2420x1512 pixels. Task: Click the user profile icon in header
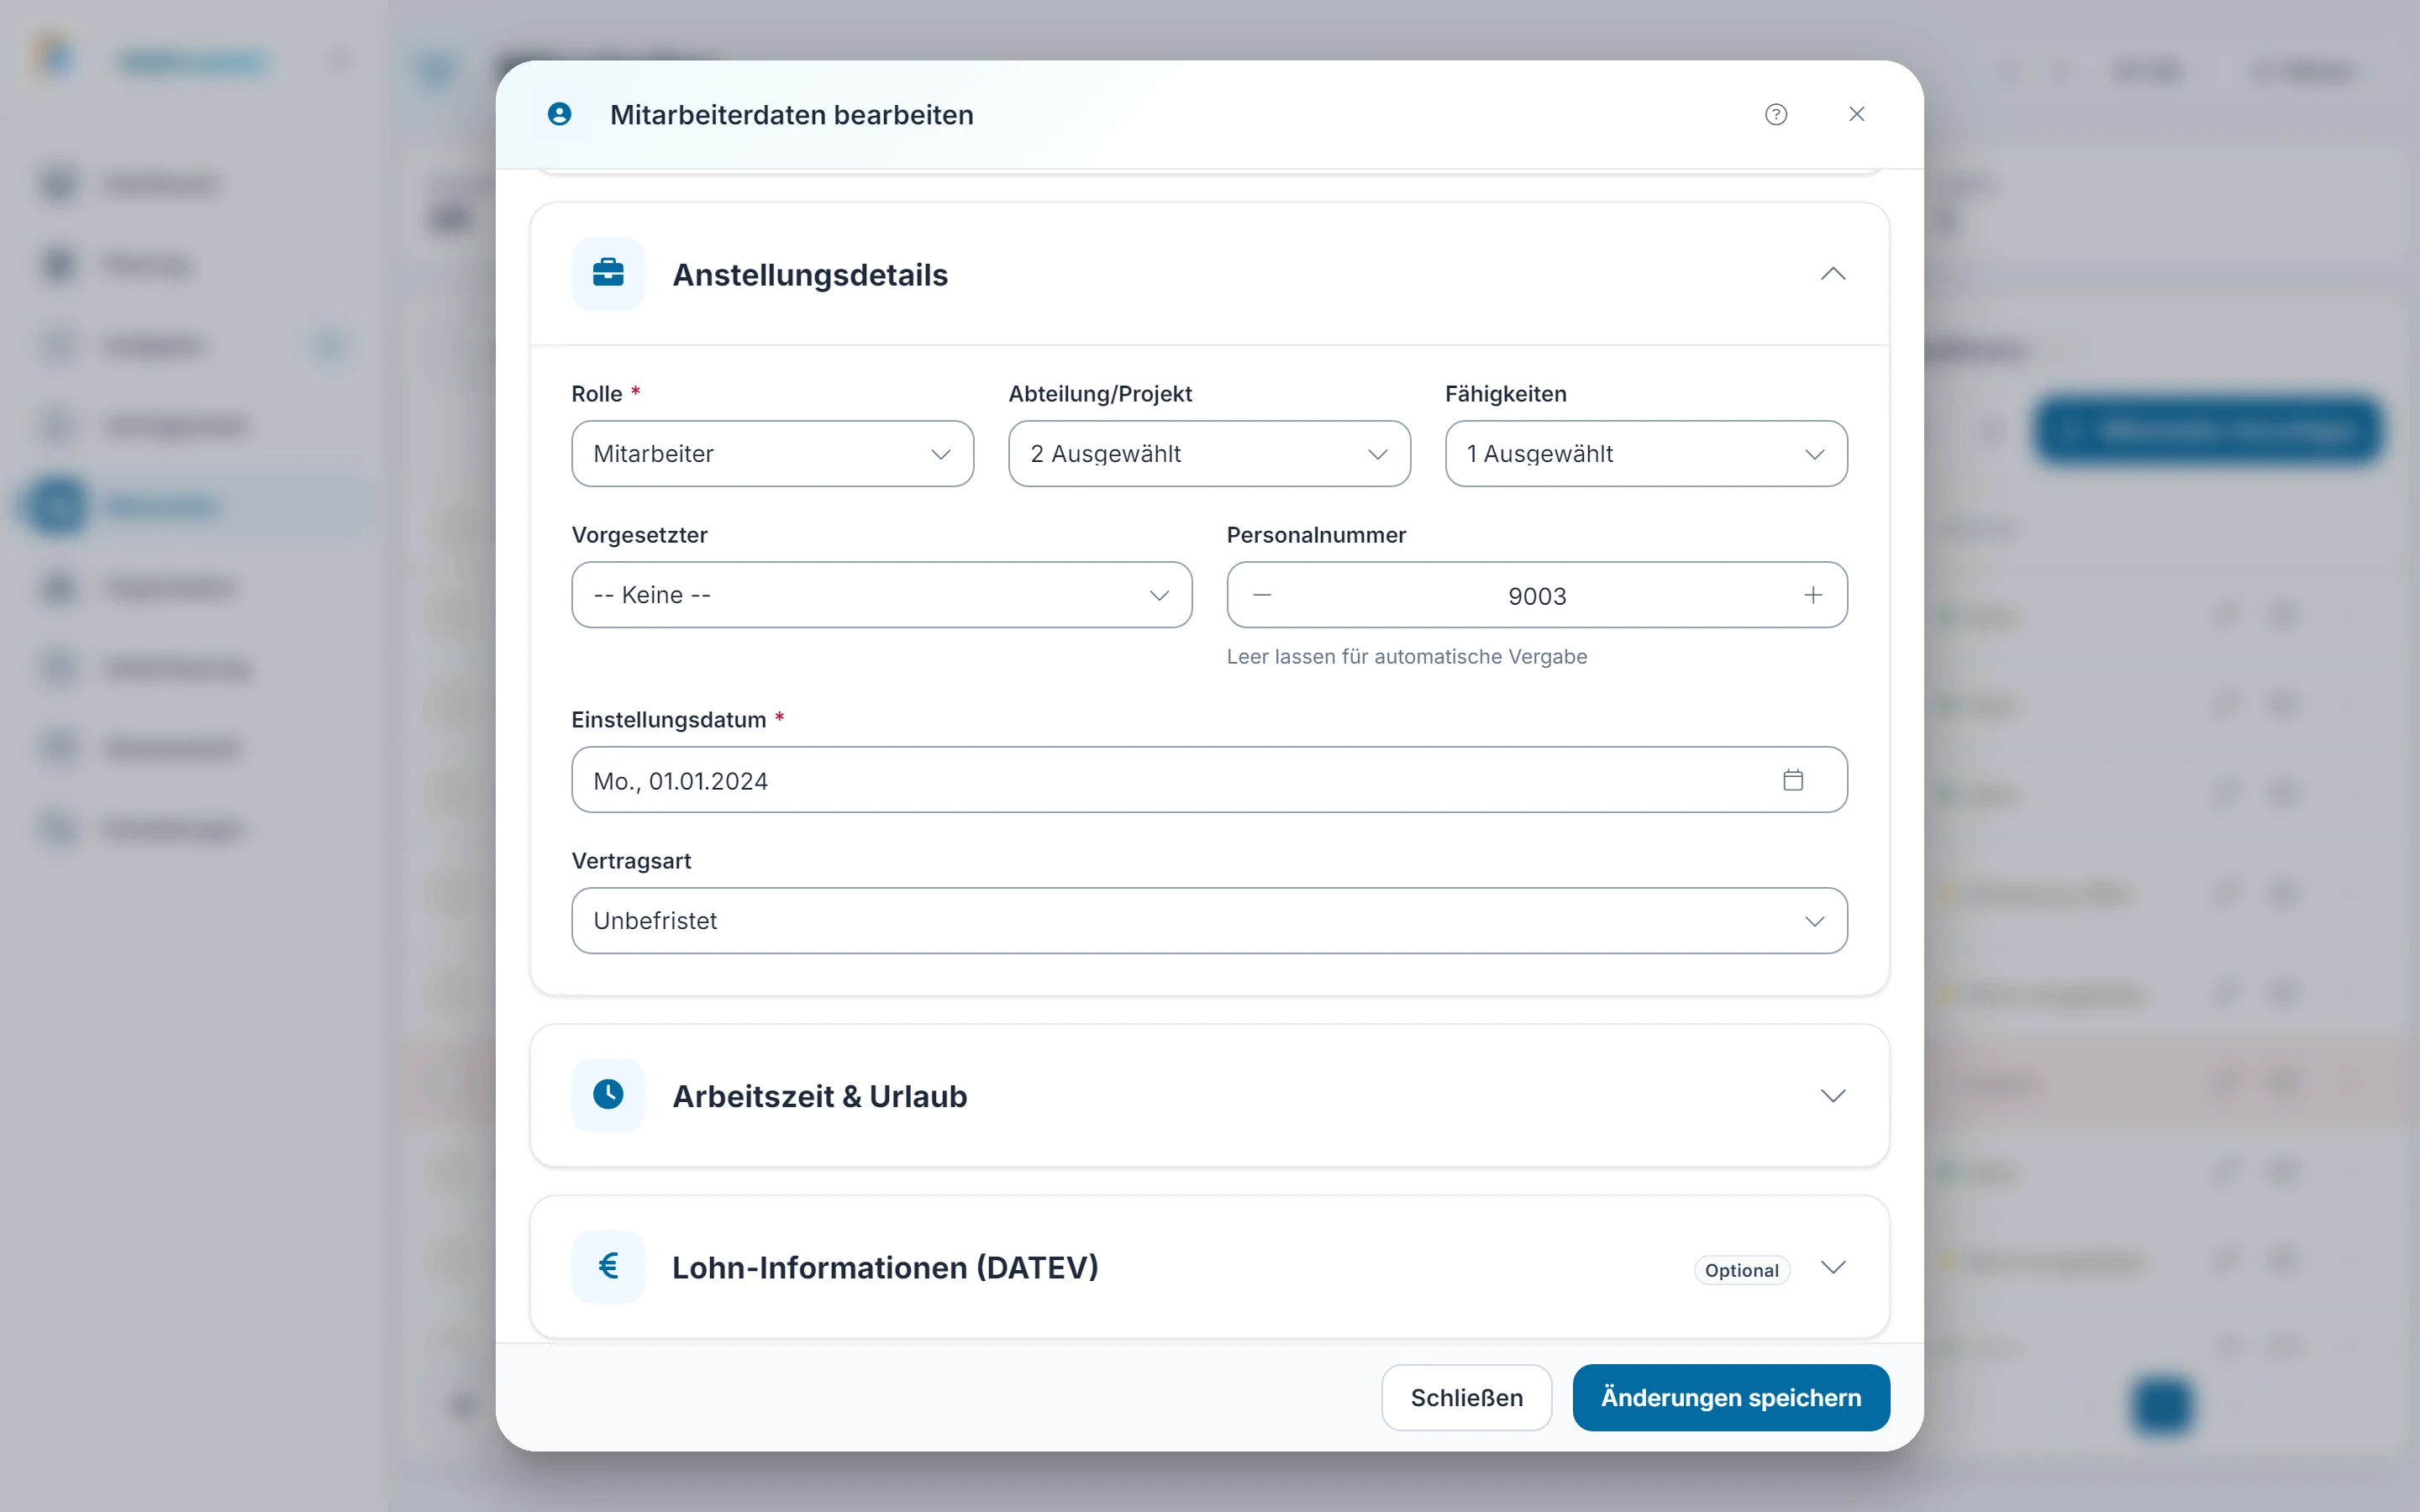tap(559, 114)
